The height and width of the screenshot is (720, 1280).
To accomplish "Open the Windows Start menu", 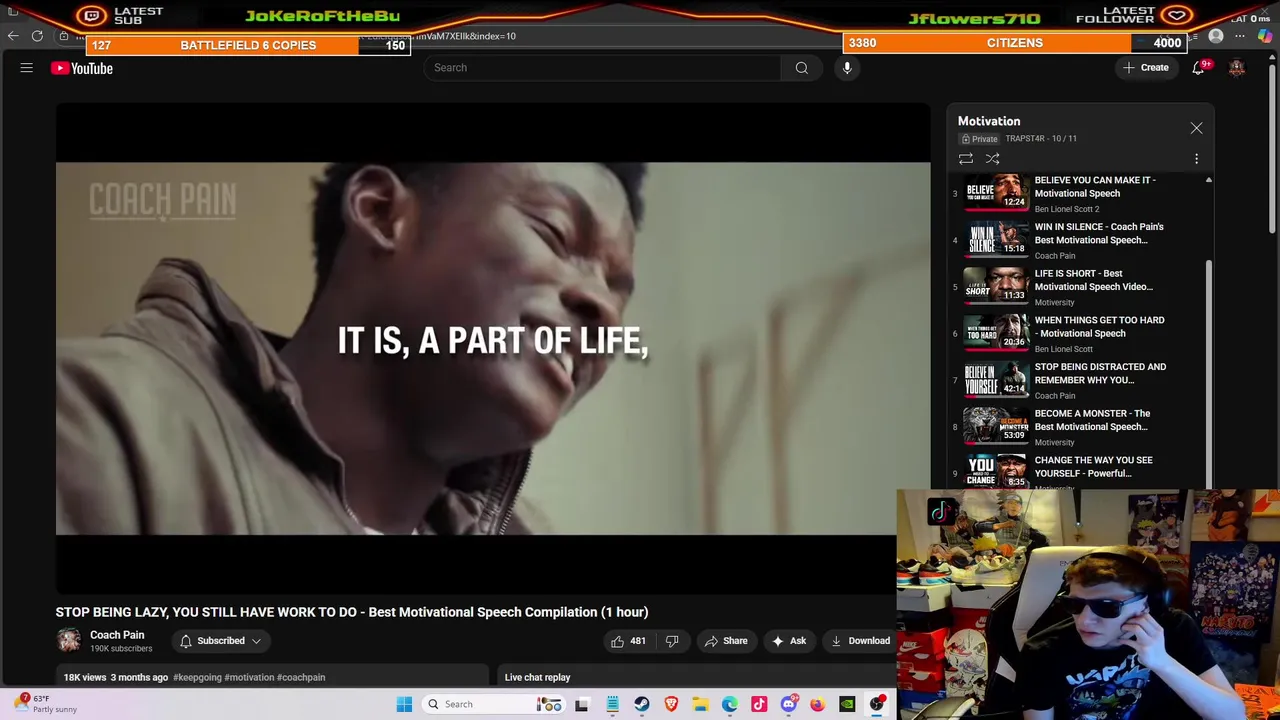I will pos(404,704).
